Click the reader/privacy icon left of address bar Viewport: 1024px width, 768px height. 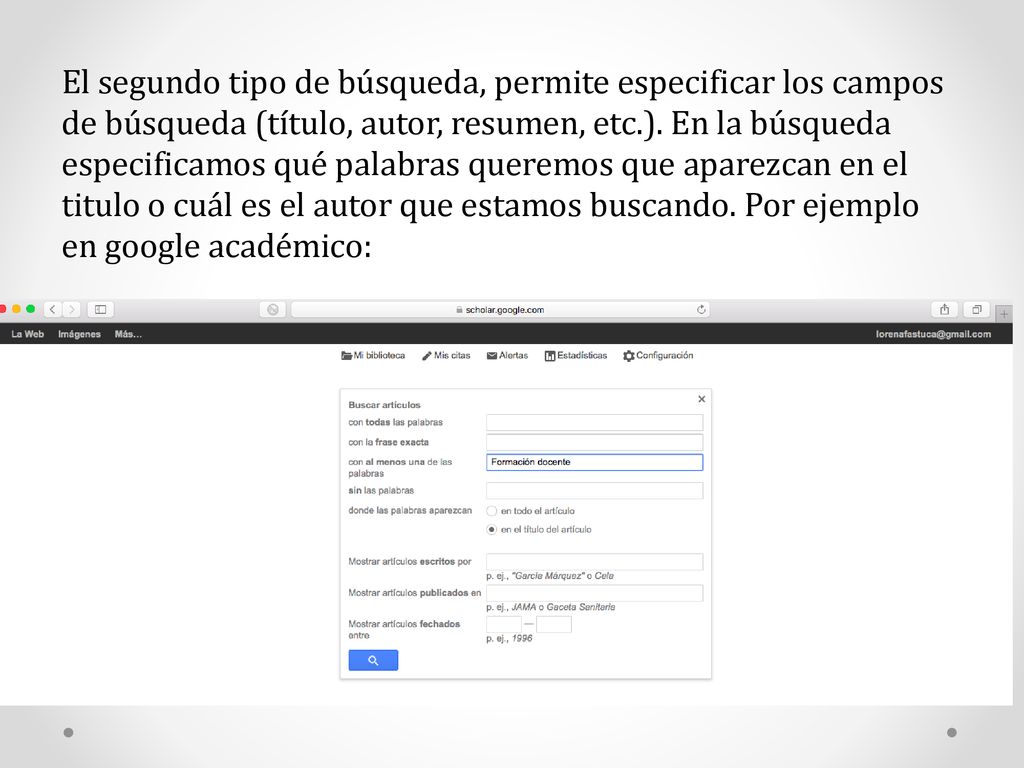coord(273,310)
